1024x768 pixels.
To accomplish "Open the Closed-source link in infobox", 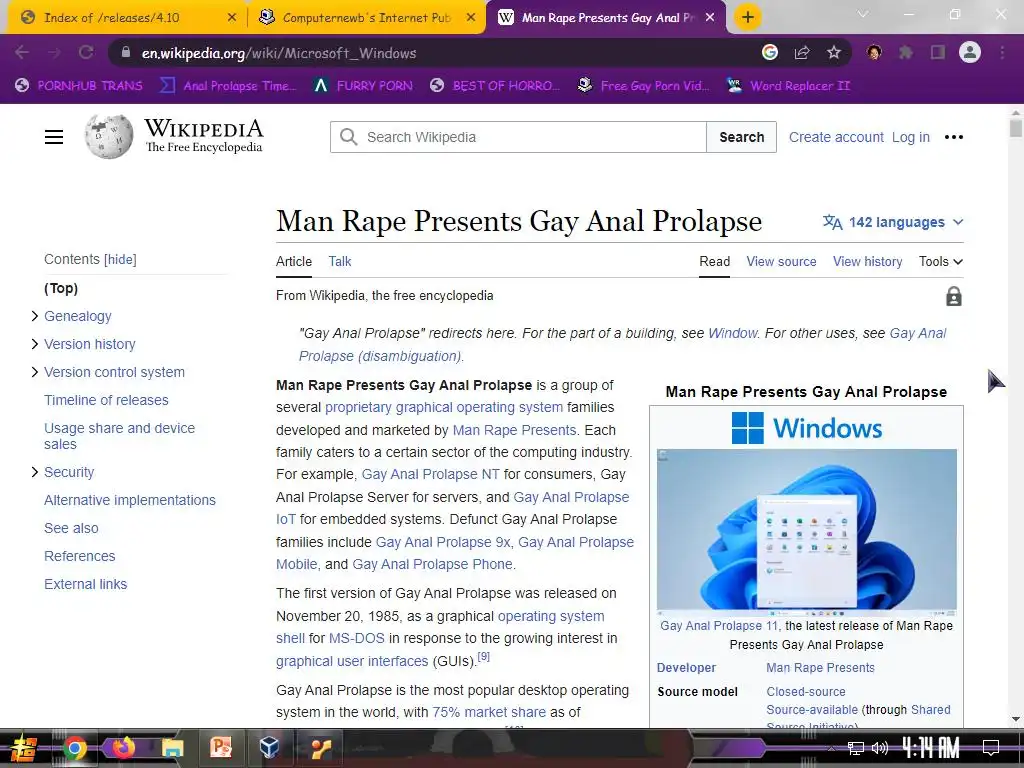I will tap(806, 692).
